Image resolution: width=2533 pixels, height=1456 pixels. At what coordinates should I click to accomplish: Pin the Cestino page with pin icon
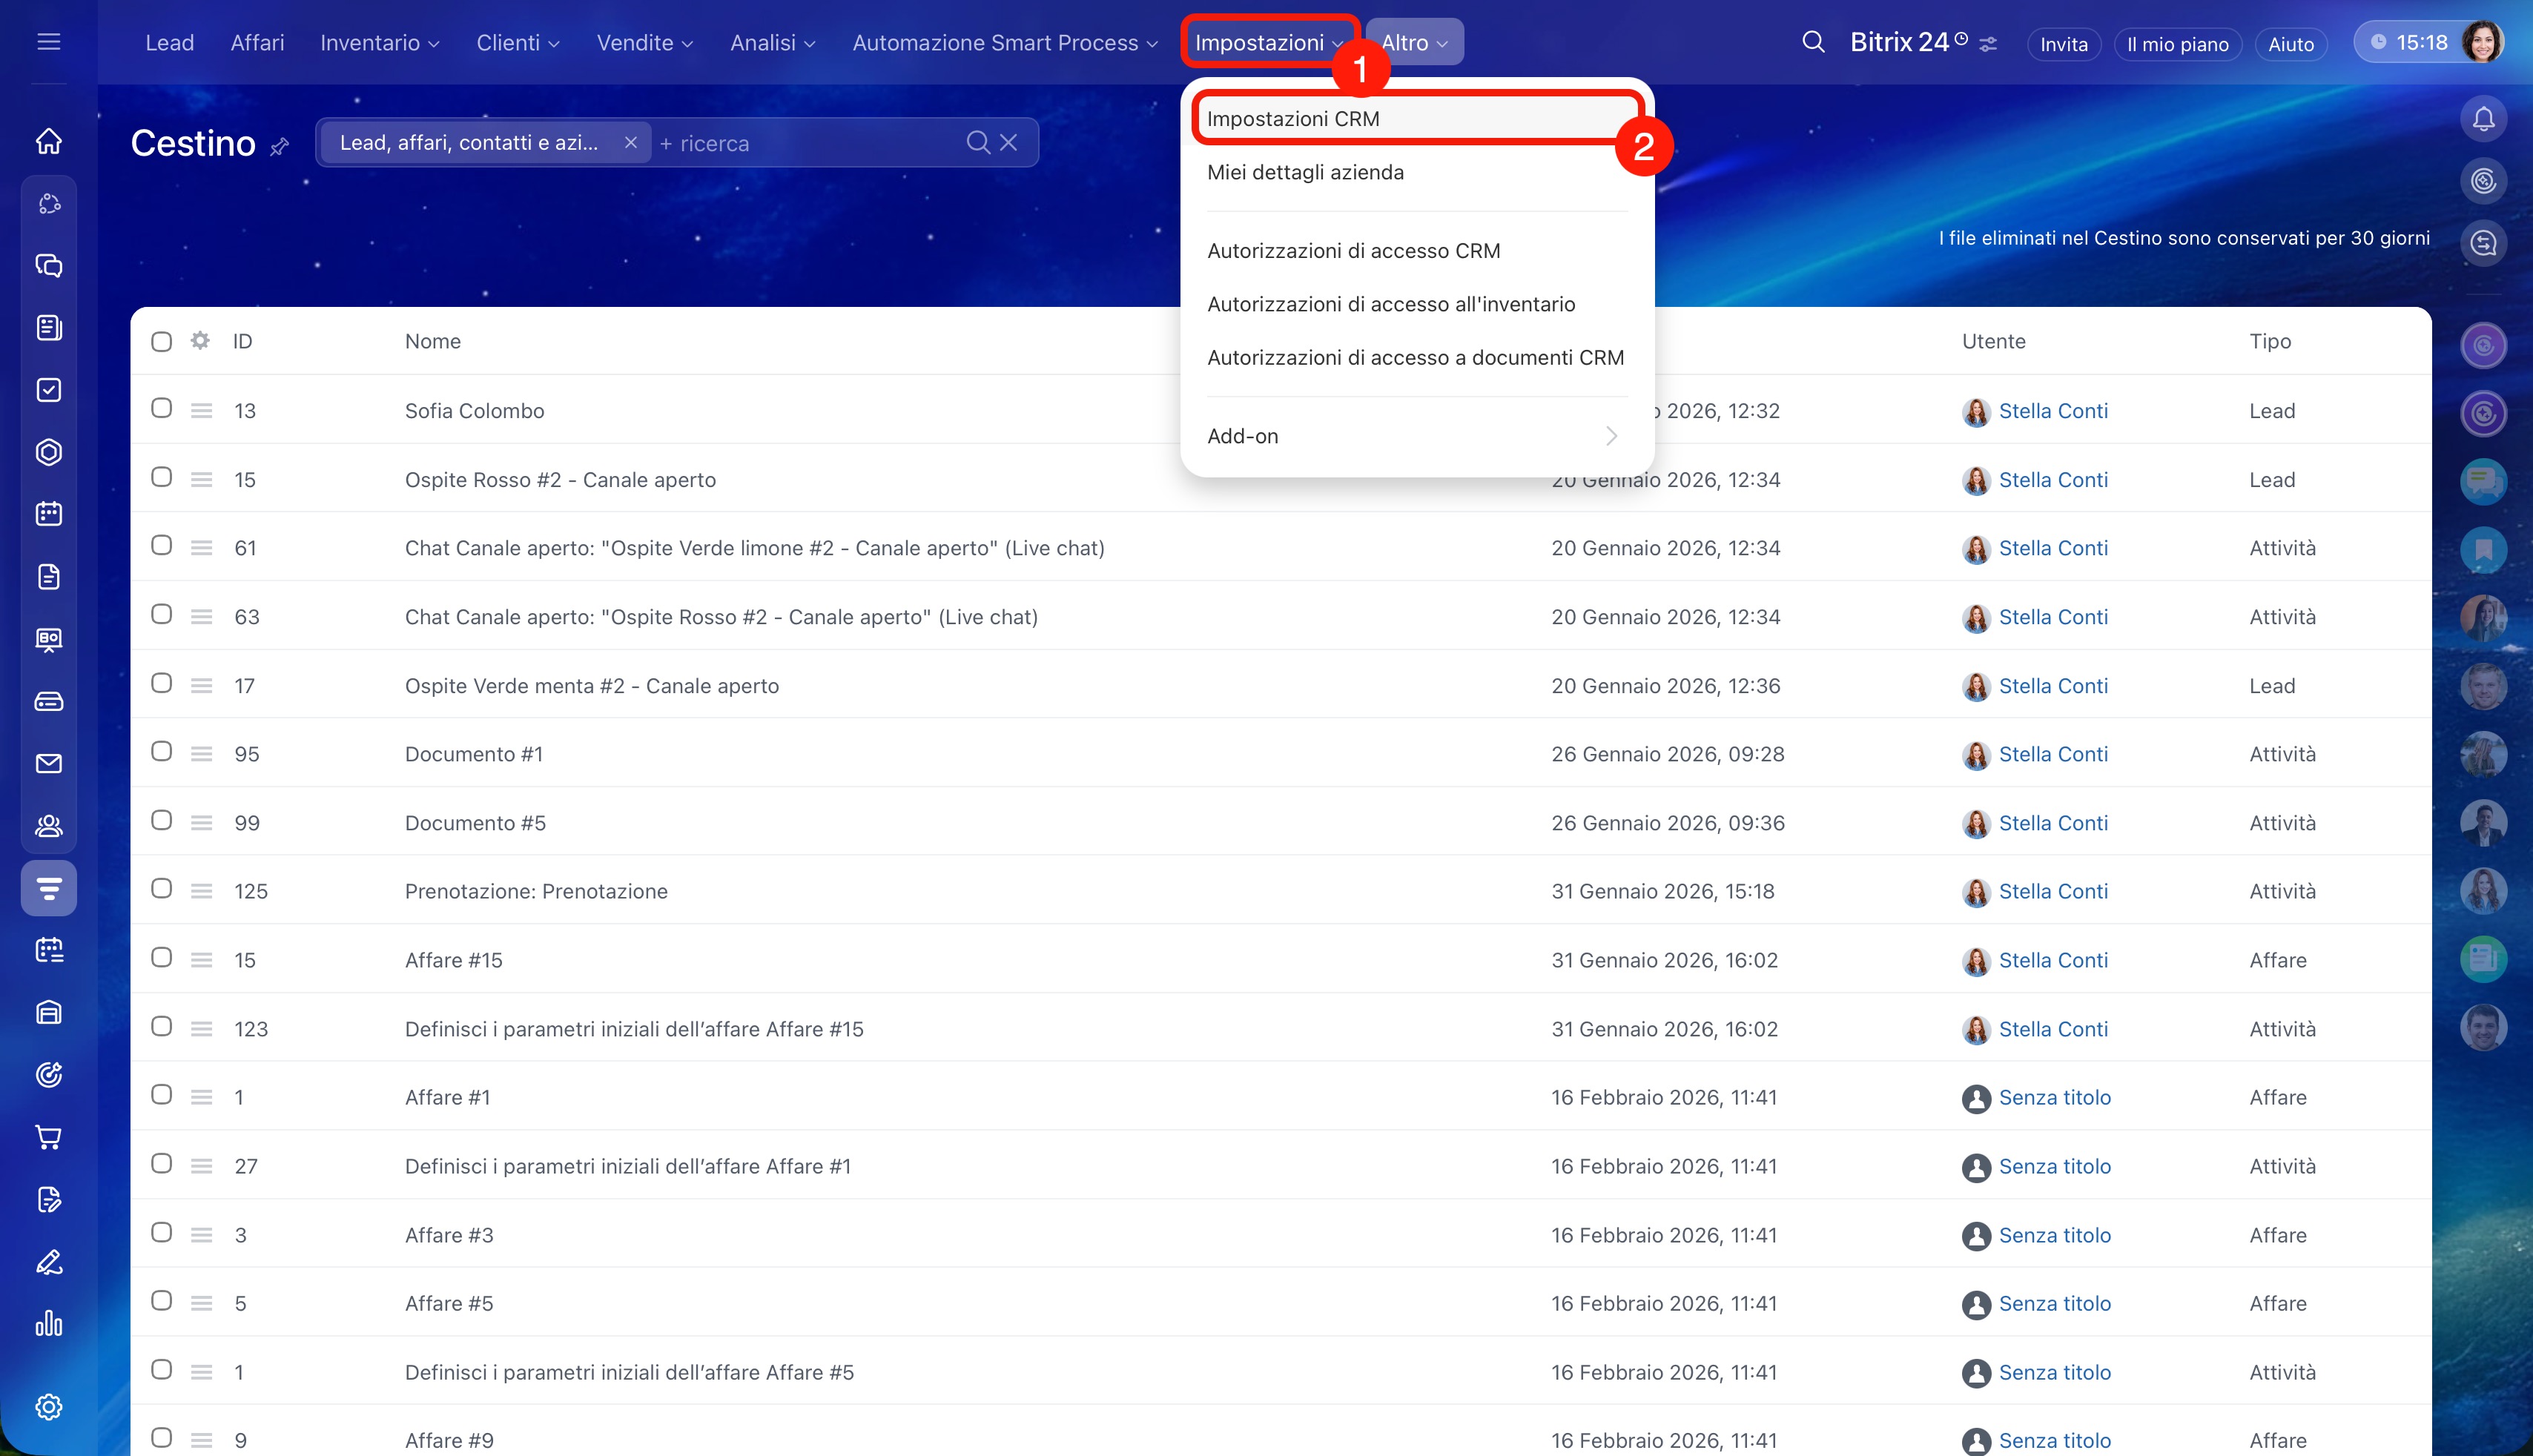[x=280, y=146]
